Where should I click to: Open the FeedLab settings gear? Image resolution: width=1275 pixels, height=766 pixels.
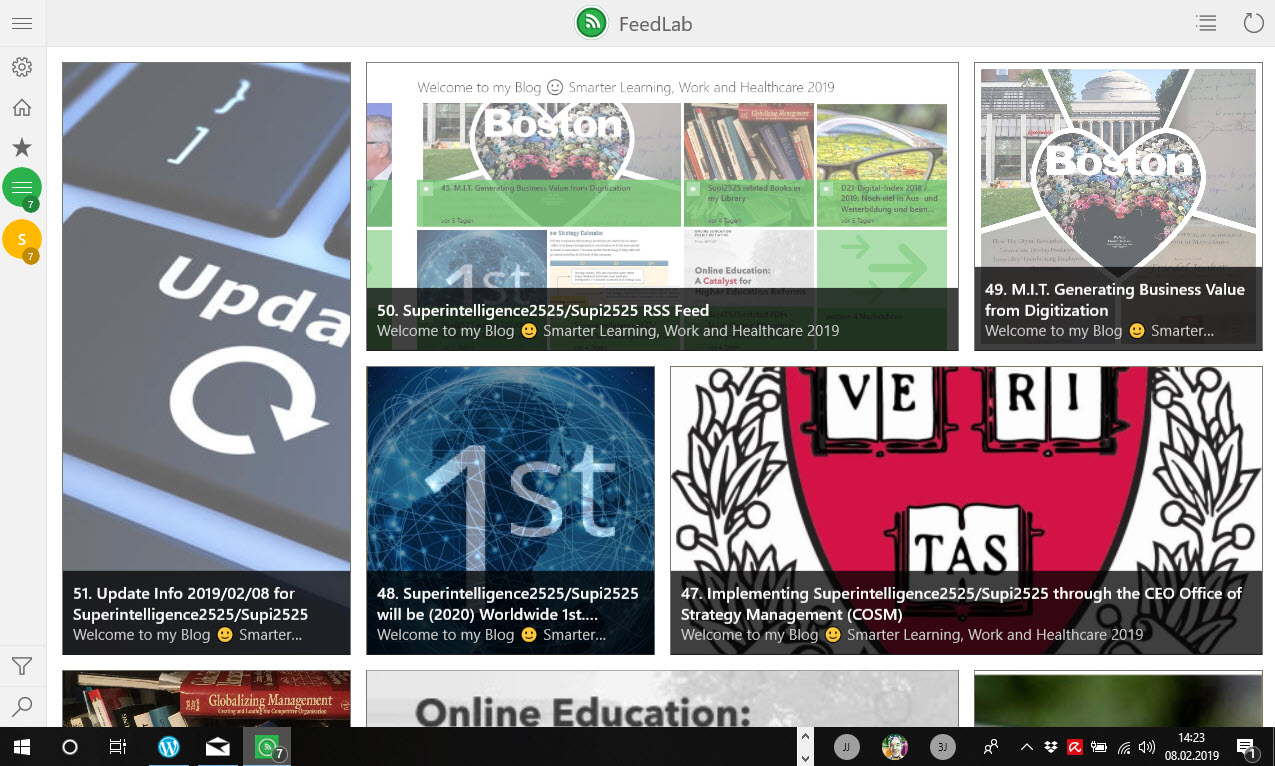coord(22,67)
